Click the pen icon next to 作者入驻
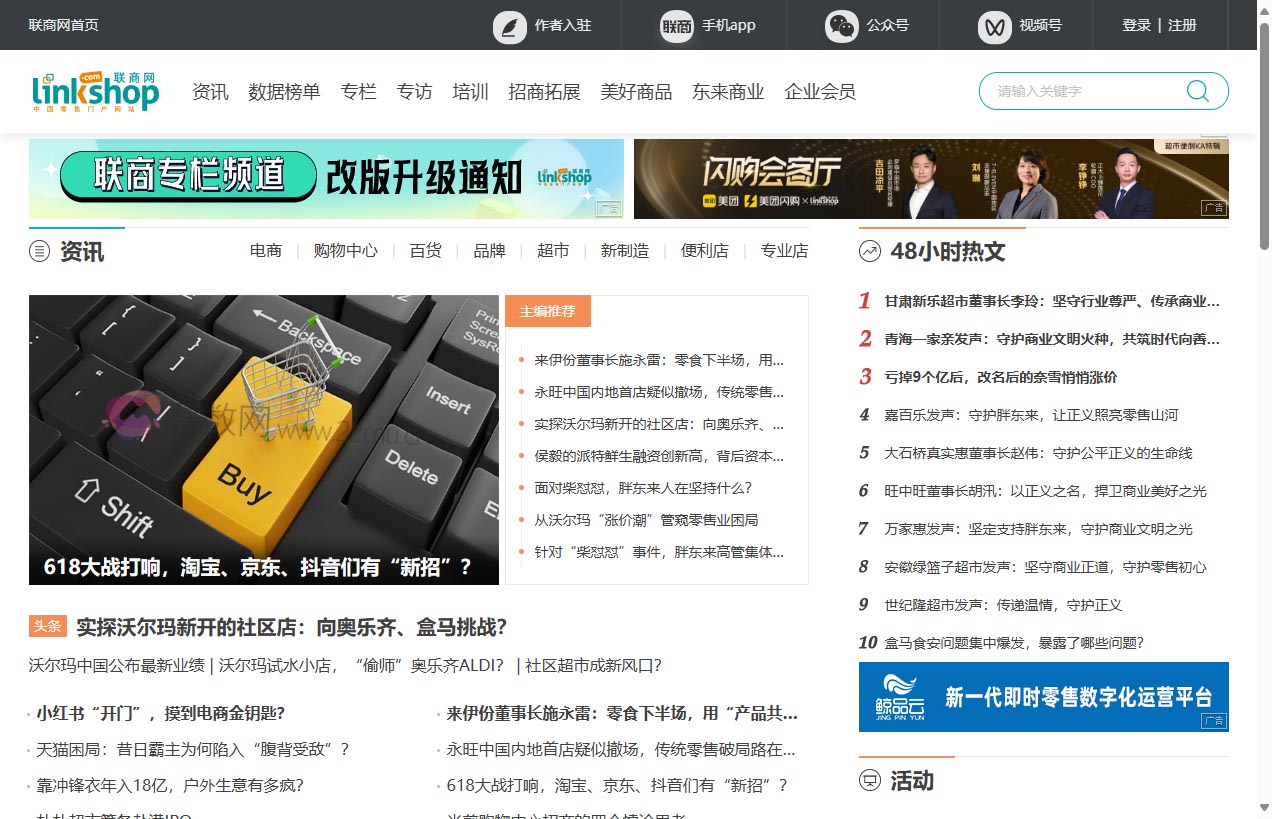 (x=508, y=25)
